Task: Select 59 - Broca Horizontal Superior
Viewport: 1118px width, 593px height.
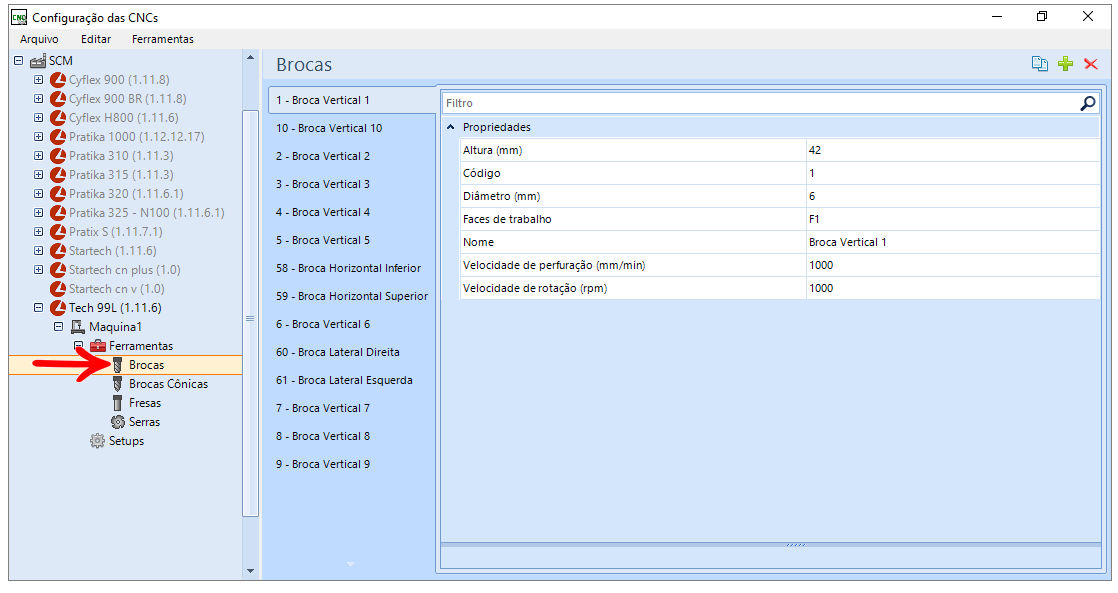Action: click(x=352, y=296)
